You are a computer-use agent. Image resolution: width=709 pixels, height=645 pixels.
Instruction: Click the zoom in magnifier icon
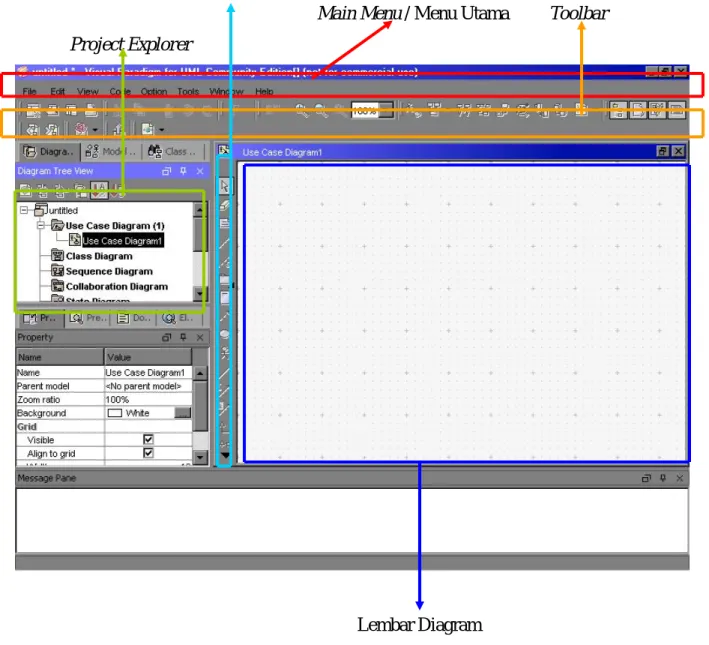302,110
